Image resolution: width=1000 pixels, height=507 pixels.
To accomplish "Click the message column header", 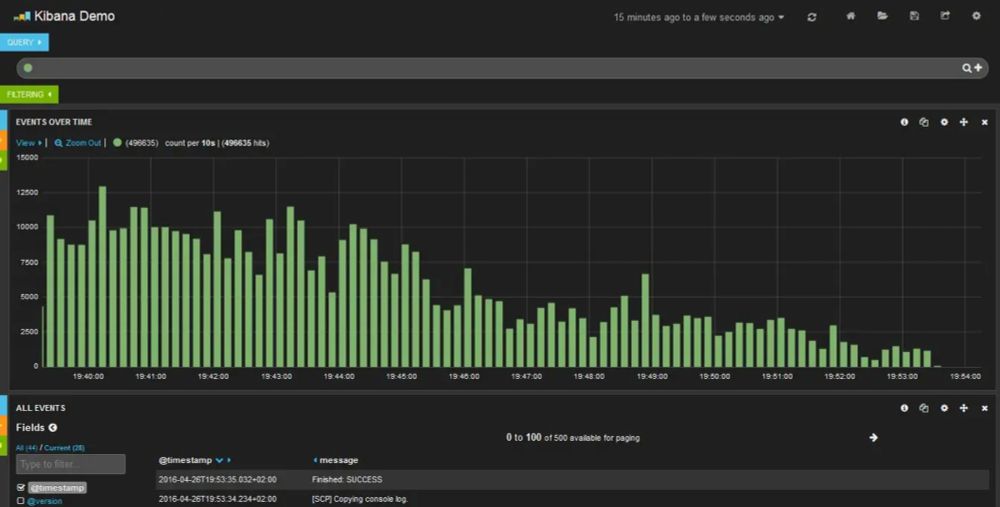I will [x=339, y=460].
